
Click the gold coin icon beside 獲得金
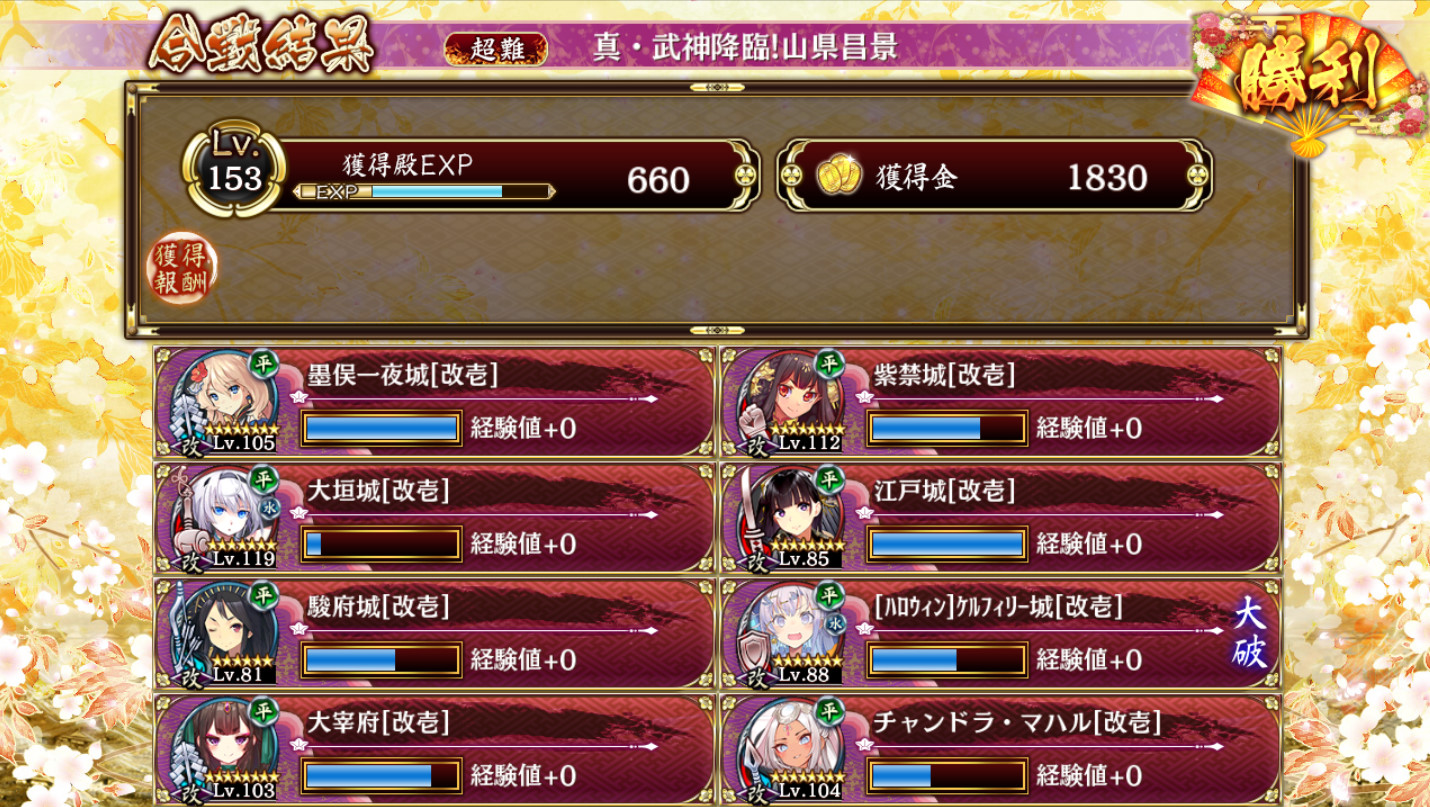click(x=837, y=177)
